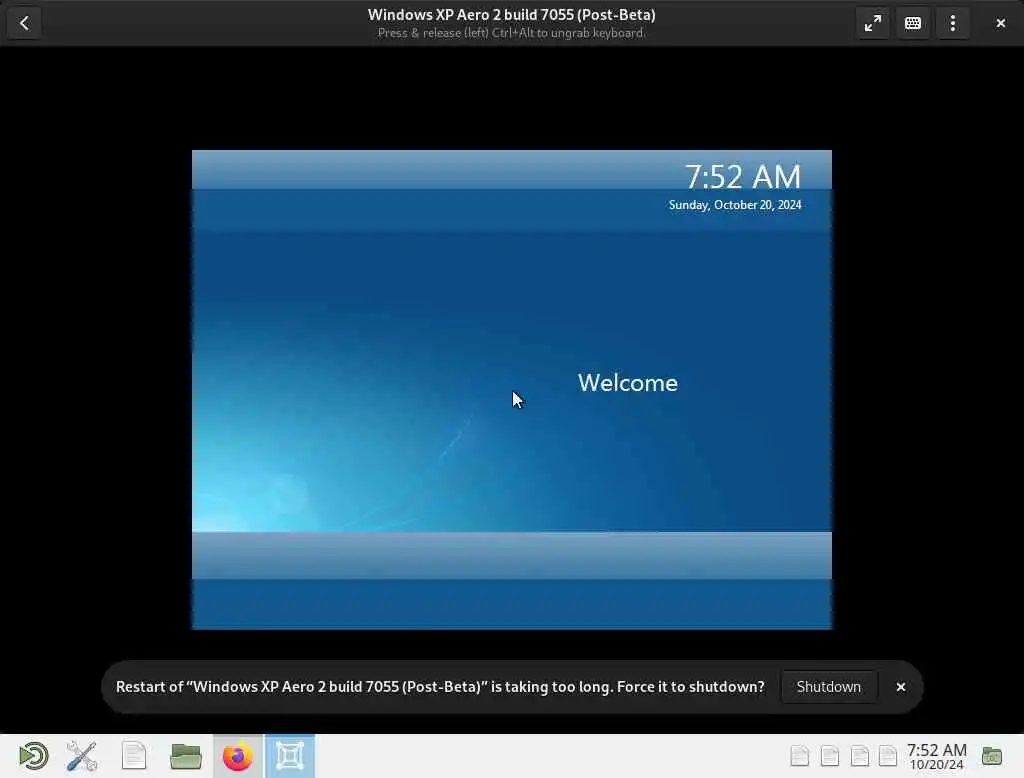Open the three-dot actions menu
This screenshot has width=1024, height=778.
953,24
